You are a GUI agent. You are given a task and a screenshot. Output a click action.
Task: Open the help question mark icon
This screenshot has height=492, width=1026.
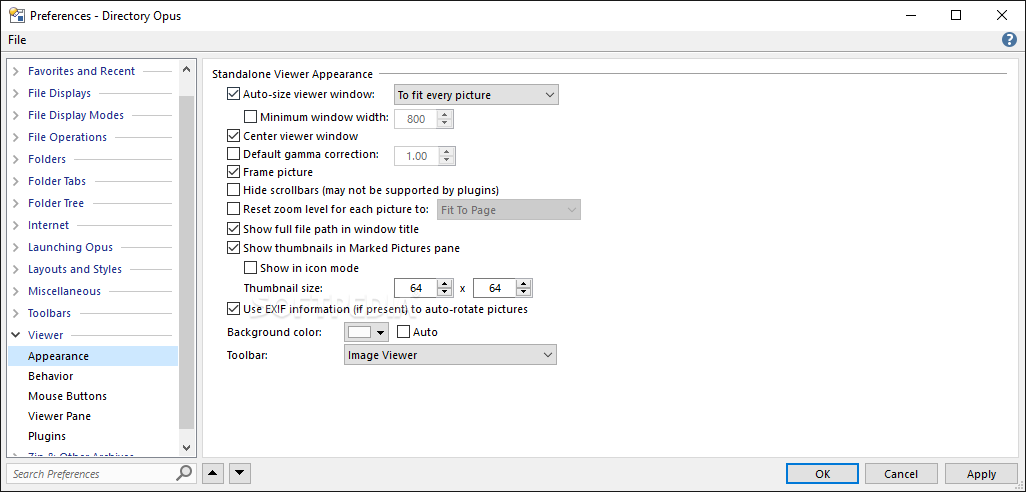pos(1009,40)
